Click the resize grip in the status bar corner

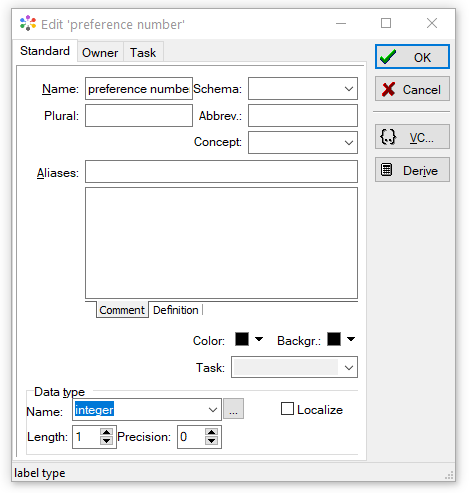[x=449, y=475]
